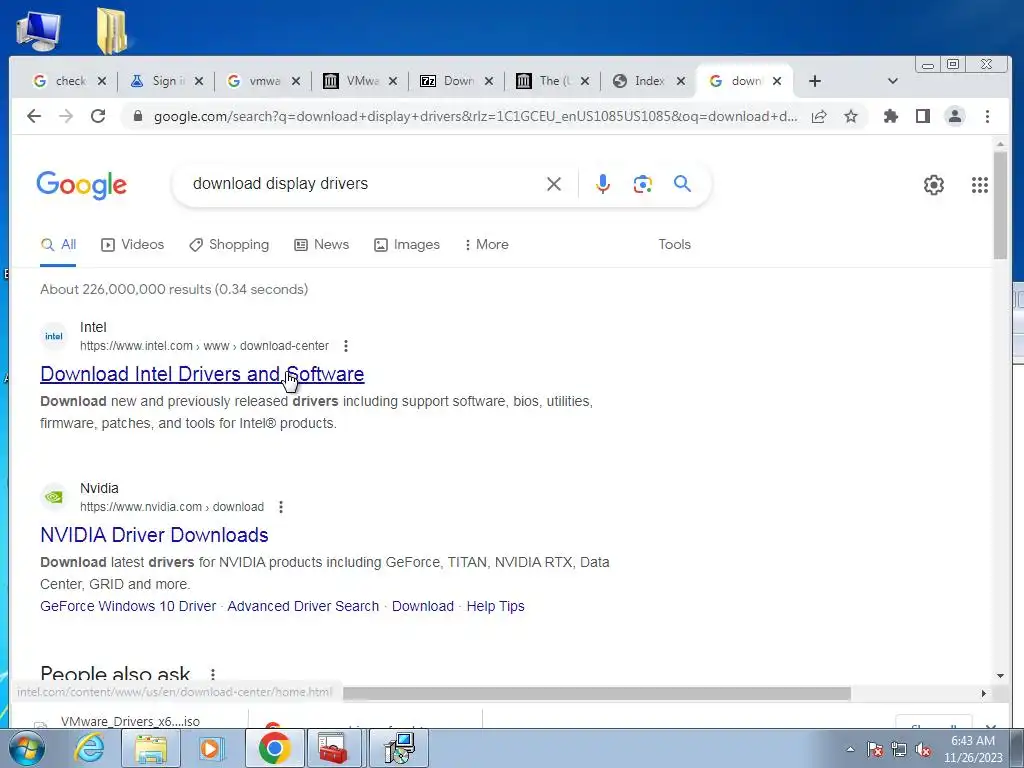Viewport: 1024px width, 768px height.
Task: Start a voice search with the microphone
Action: 603,184
